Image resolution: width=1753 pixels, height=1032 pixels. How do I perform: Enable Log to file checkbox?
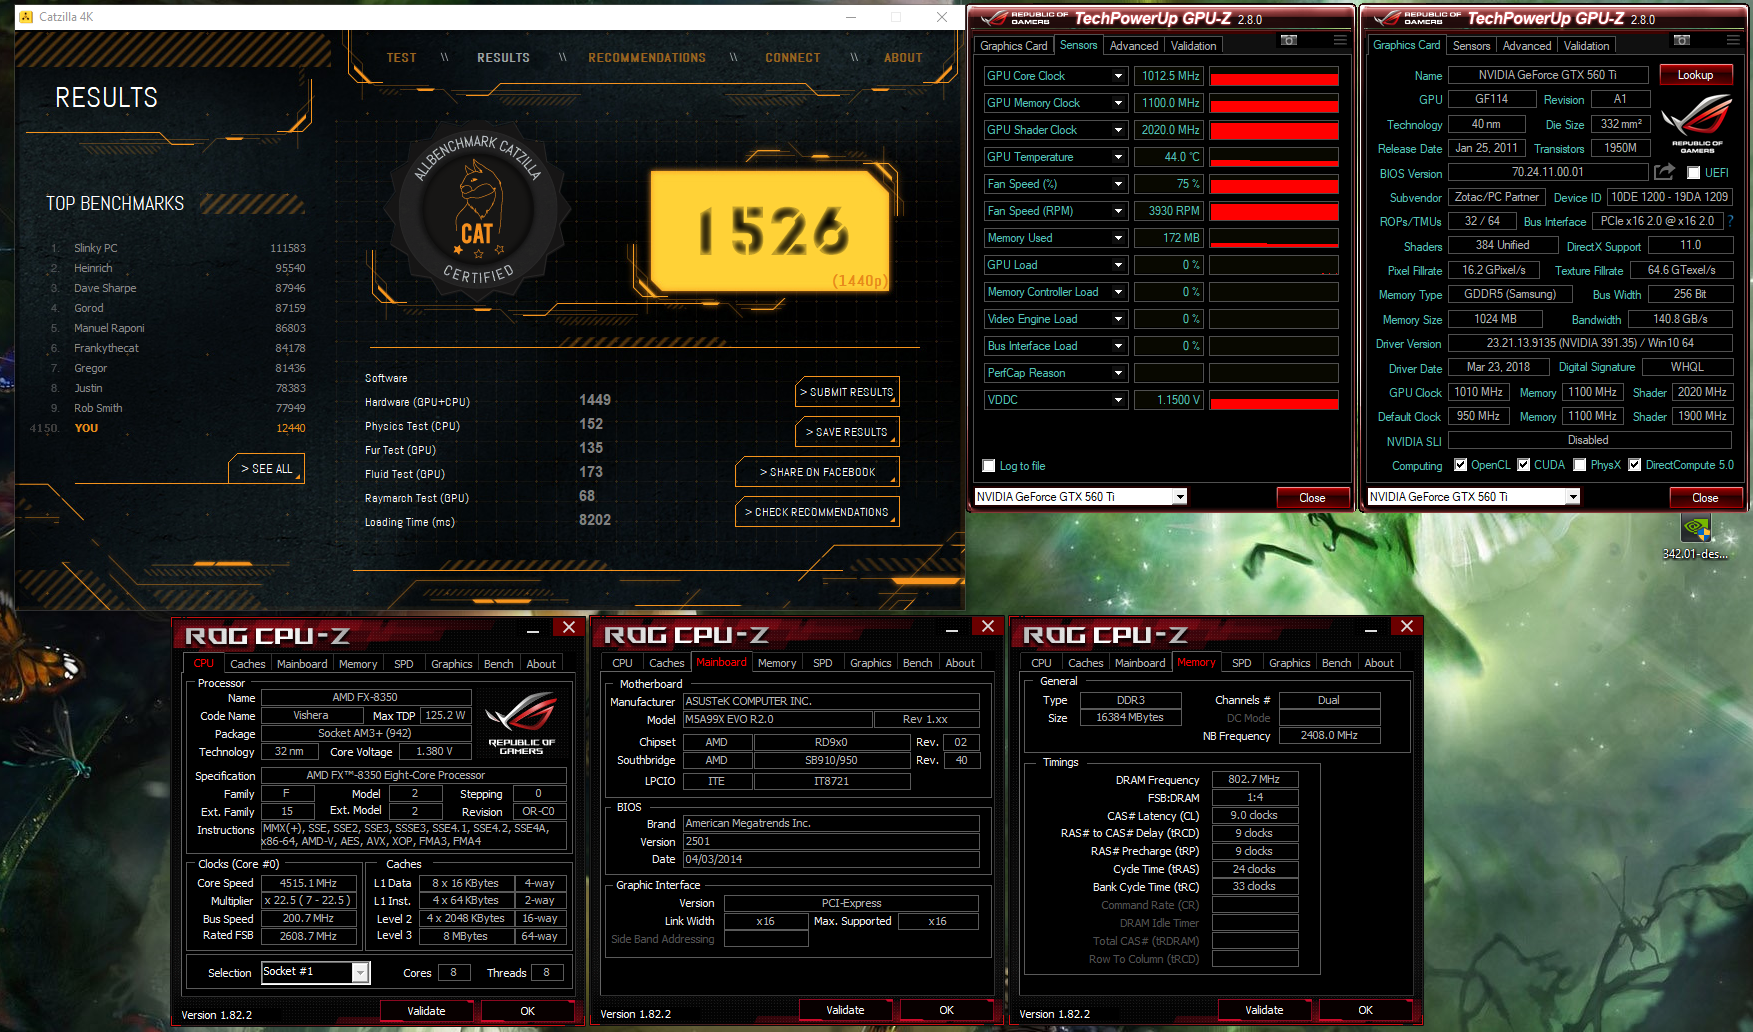click(x=989, y=466)
